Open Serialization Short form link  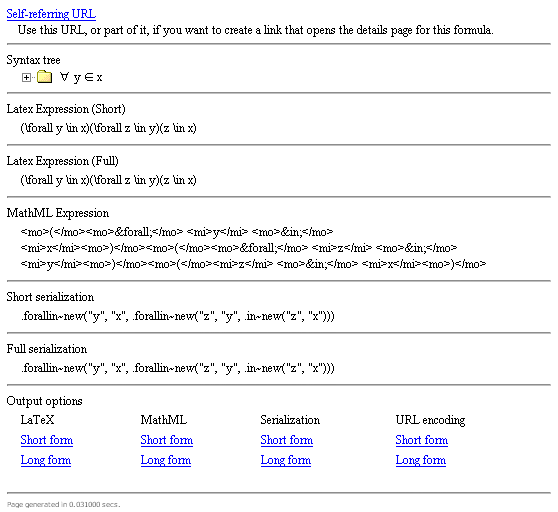coord(286,440)
